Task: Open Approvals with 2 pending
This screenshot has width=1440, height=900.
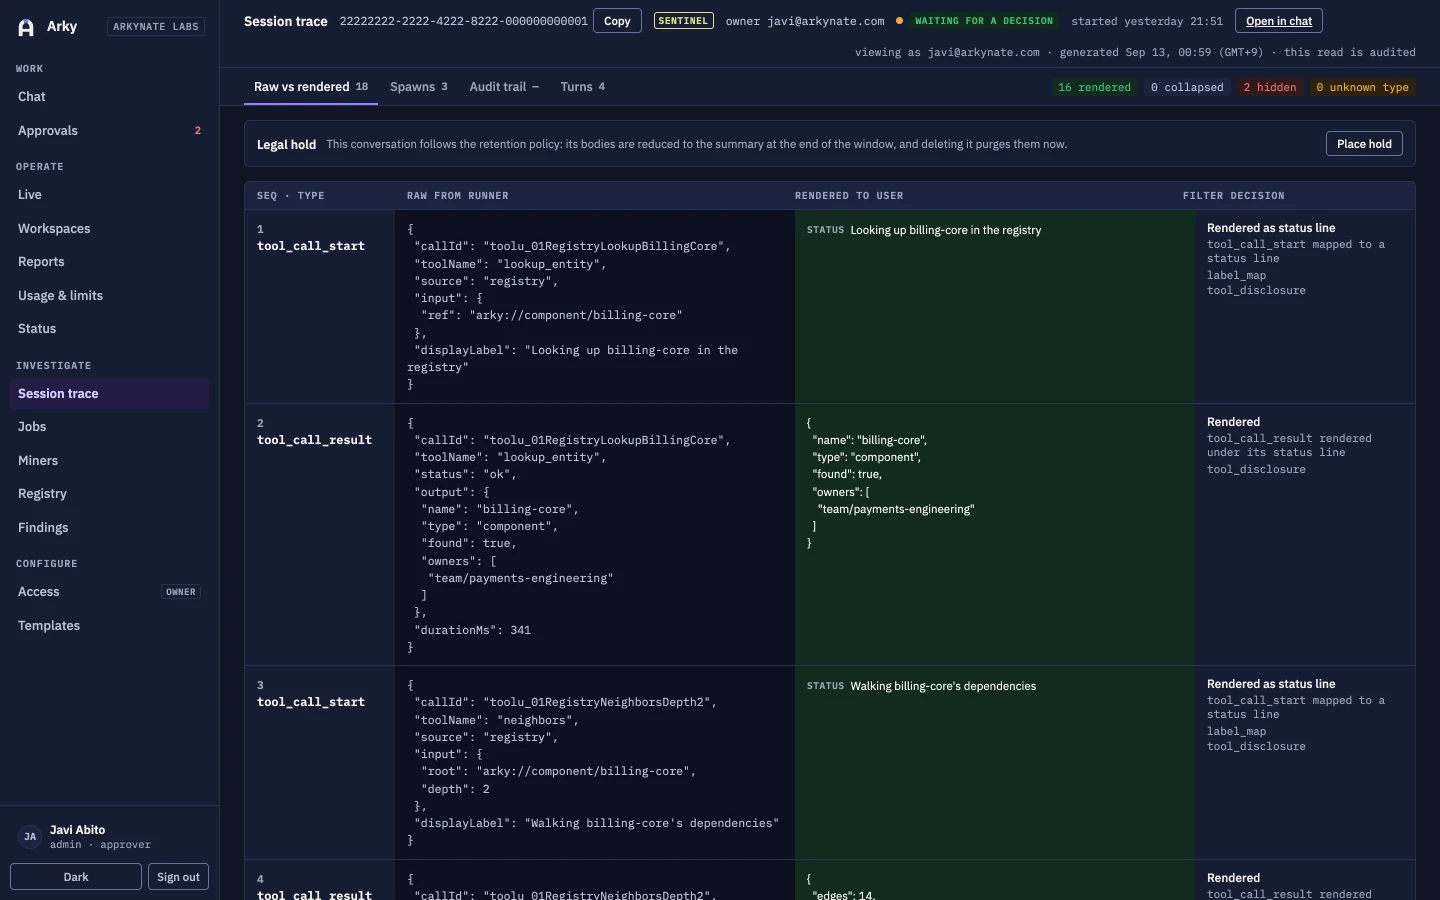Action: (109, 131)
